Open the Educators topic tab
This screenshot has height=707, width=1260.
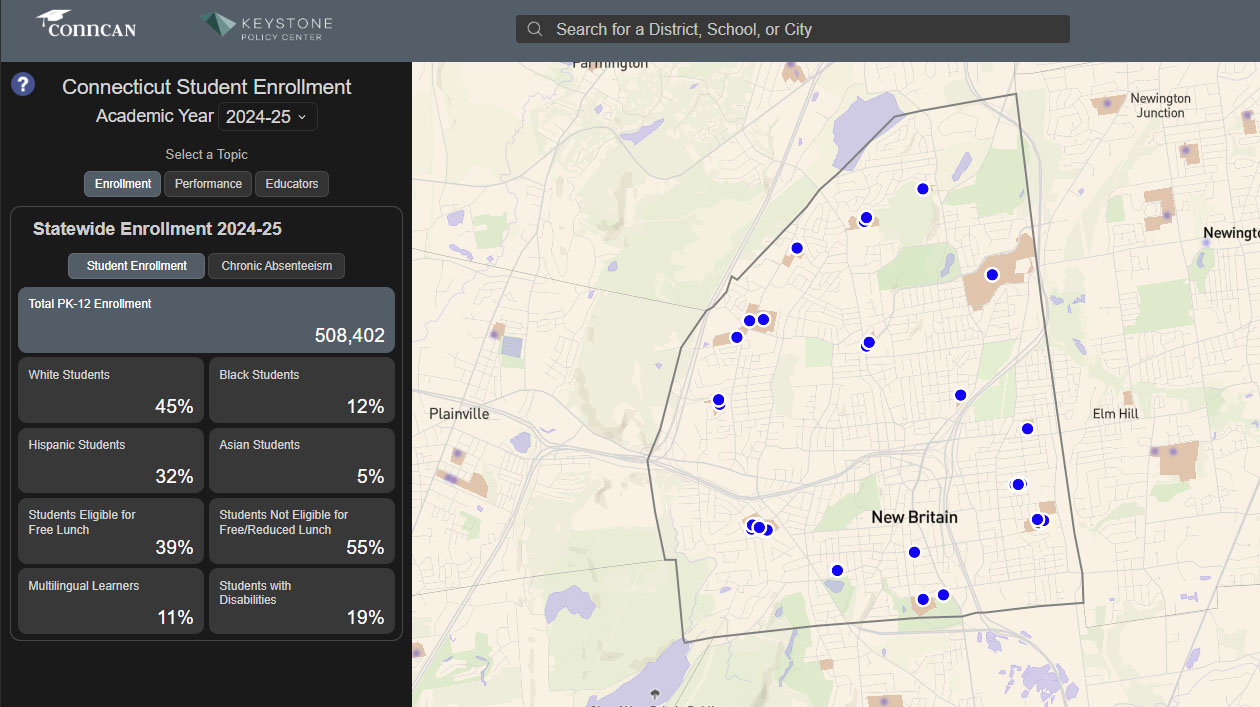291,184
